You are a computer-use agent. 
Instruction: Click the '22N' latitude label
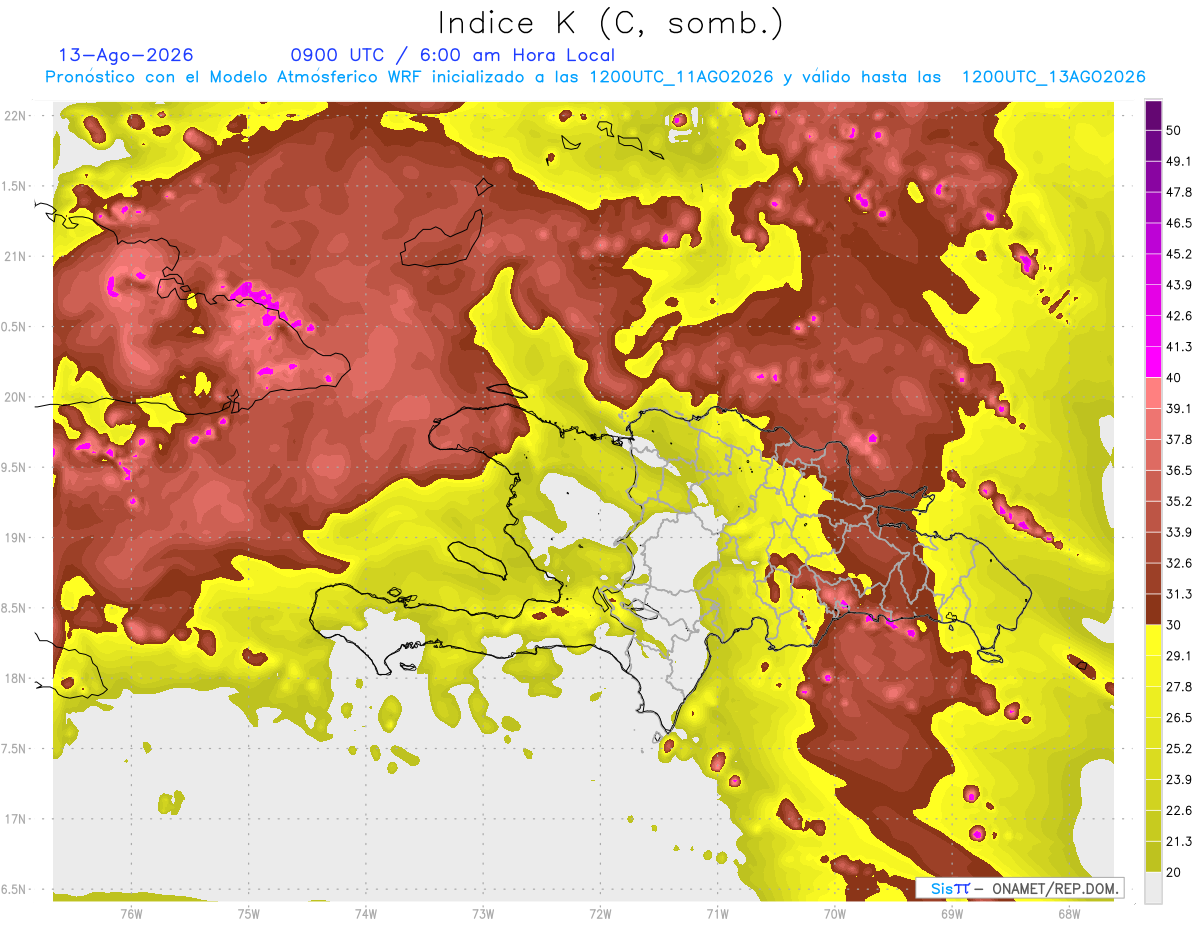click(x=16, y=115)
